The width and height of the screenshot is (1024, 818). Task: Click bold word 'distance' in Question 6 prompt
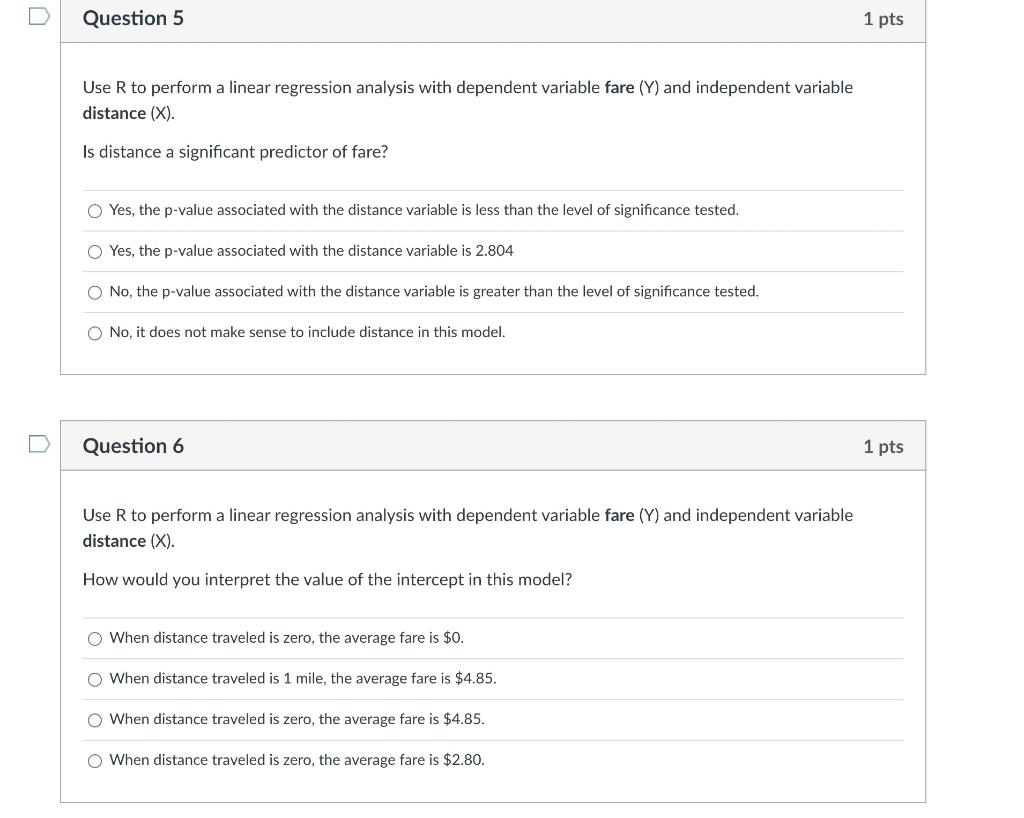click(x=114, y=541)
